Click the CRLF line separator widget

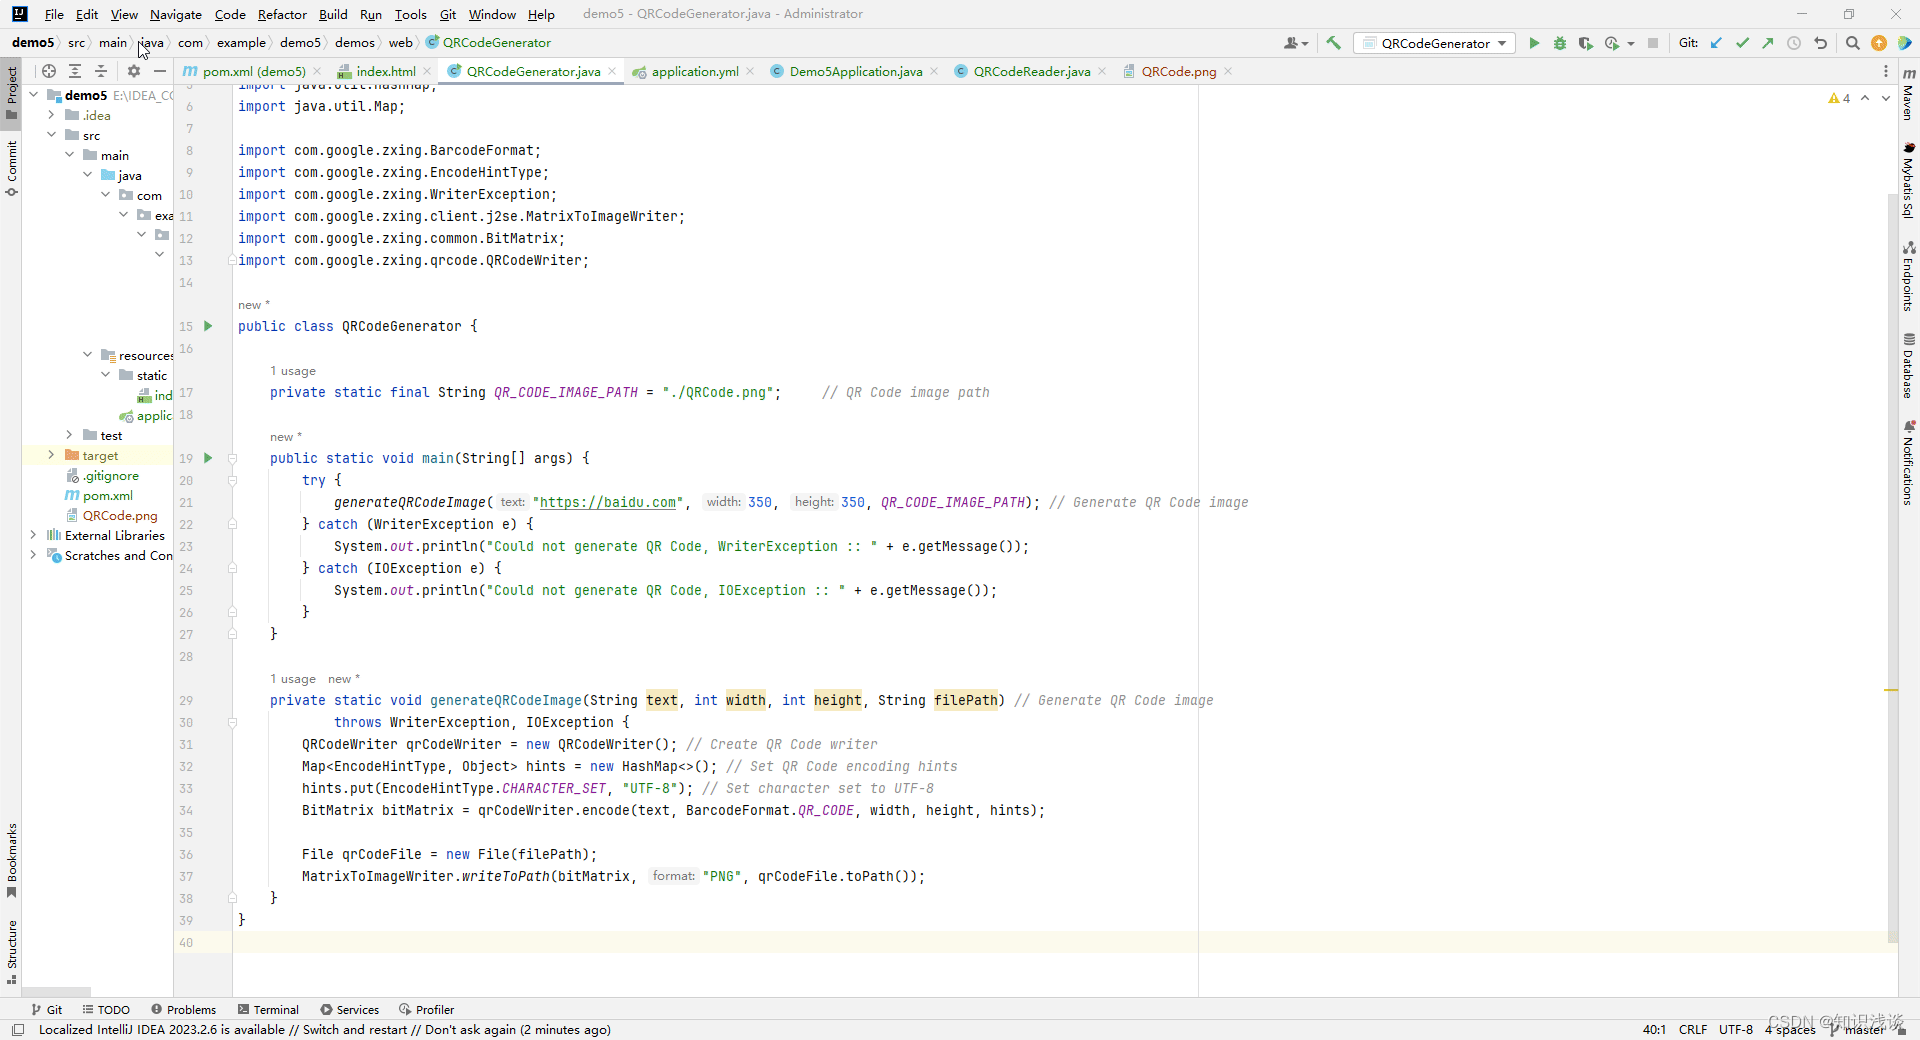coord(1693,1029)
